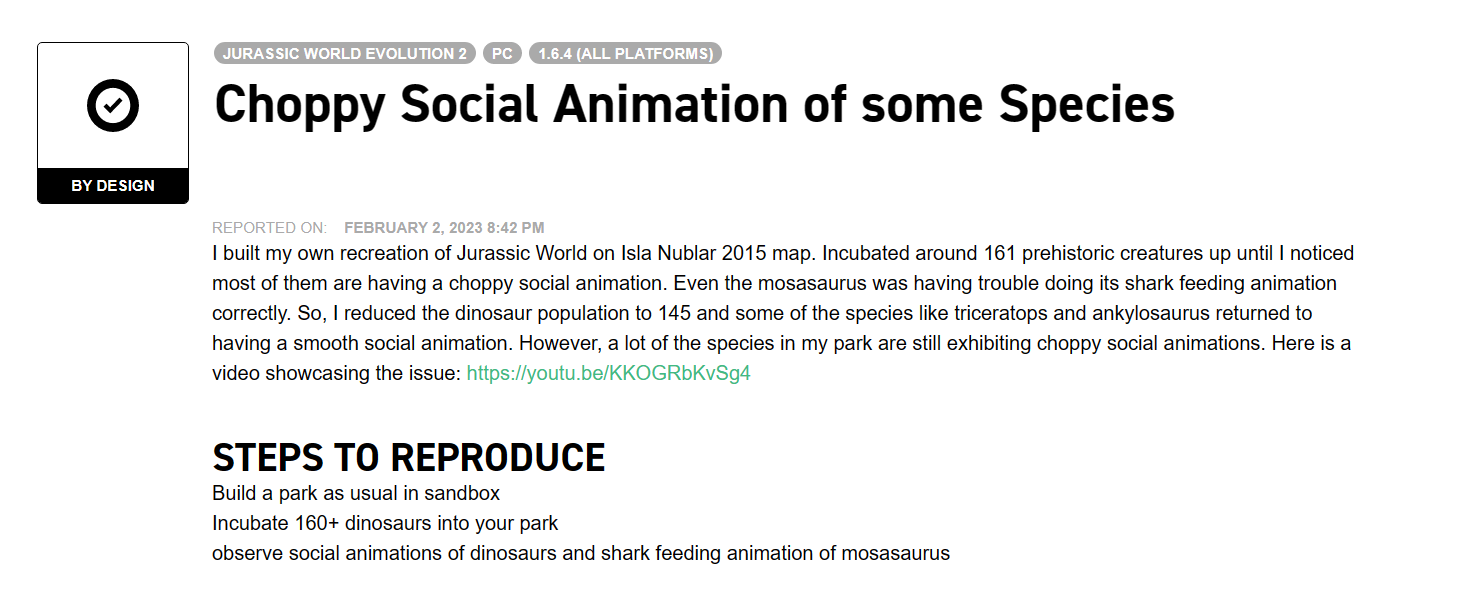Click the 'Incubate 160+ dinosaurs' step

coord(385,523)
